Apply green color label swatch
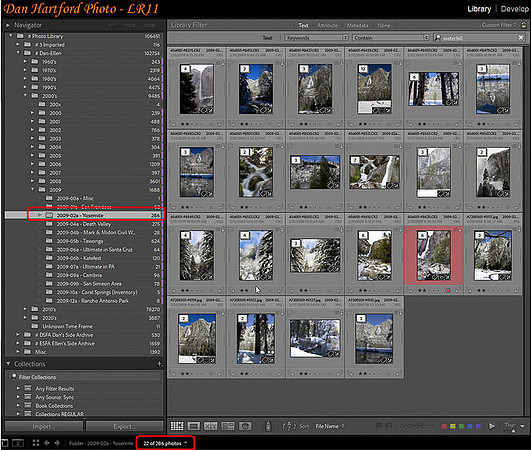 coord(461,426)
